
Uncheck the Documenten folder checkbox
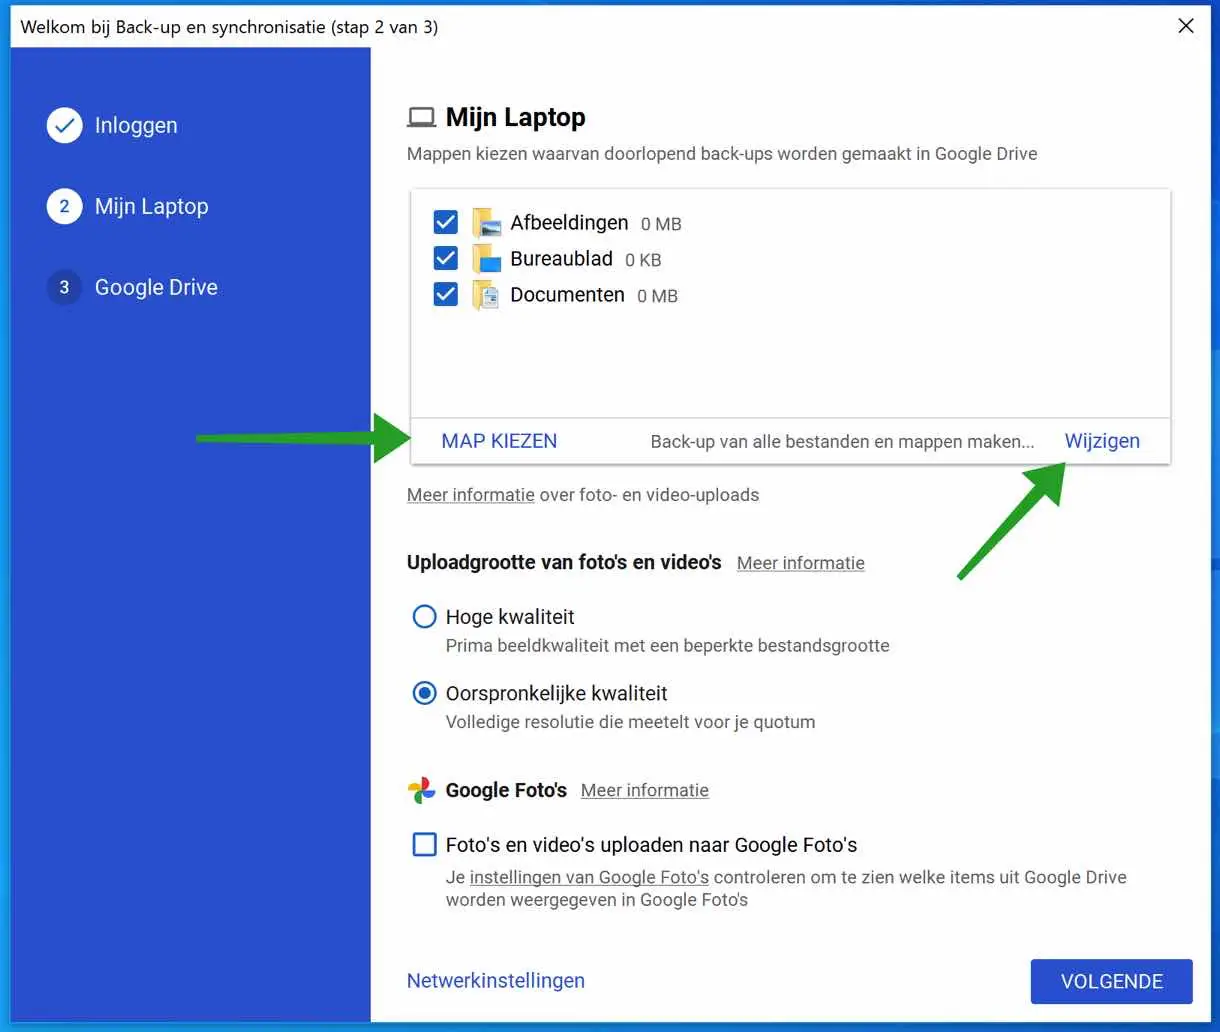click(446, 294)
